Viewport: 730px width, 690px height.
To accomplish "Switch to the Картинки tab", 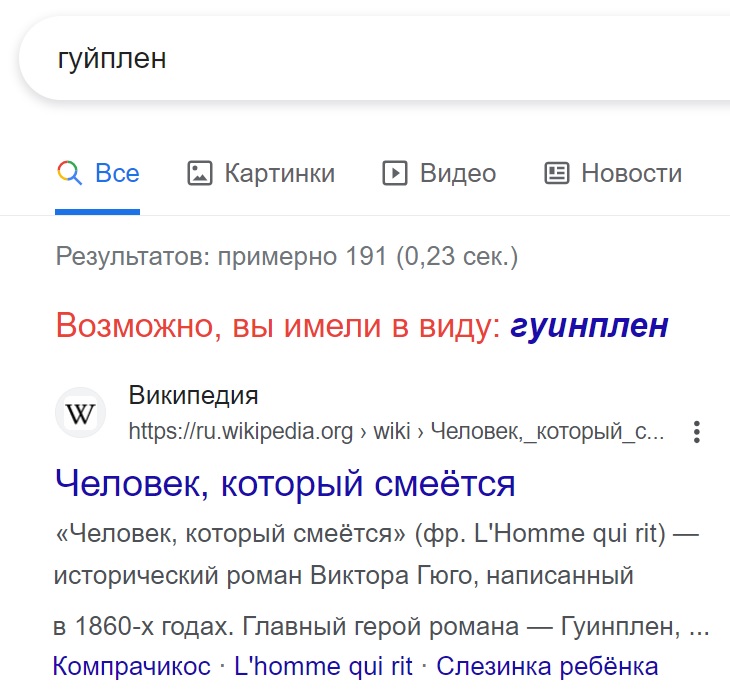I will (x=280, y=173).
